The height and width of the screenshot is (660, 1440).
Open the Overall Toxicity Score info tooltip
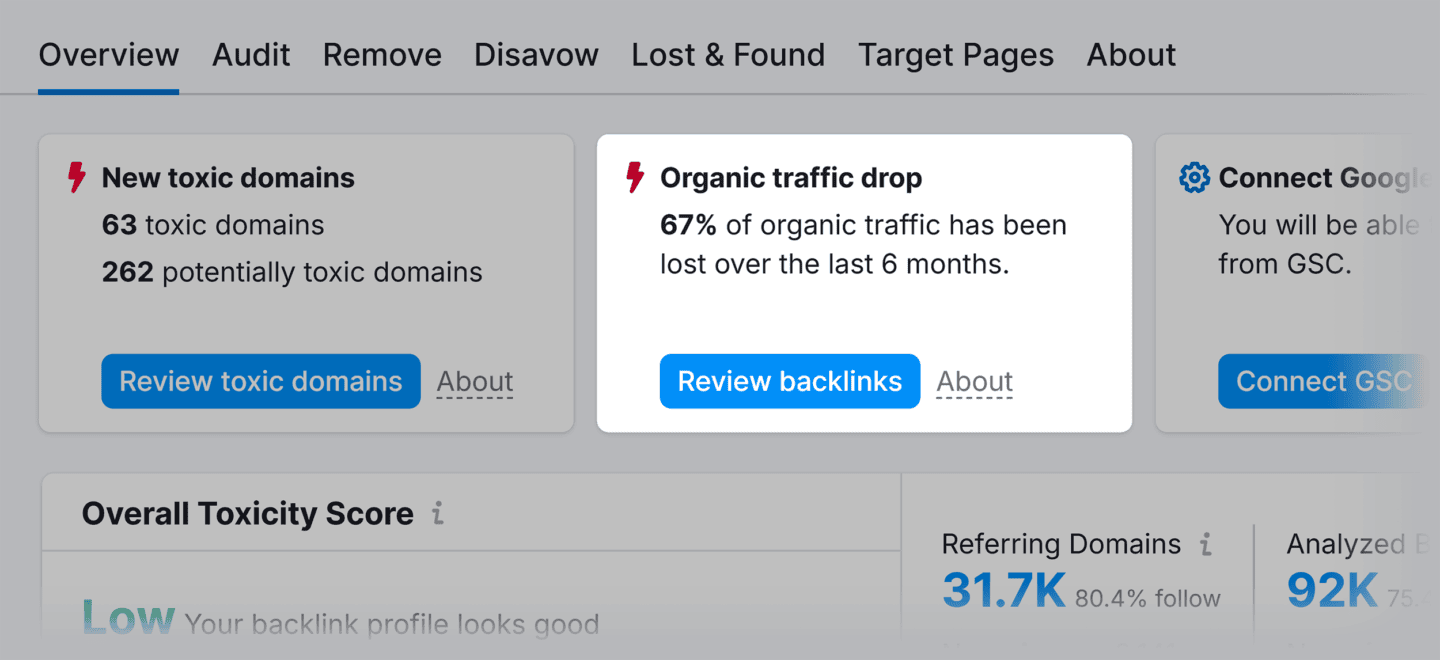(x=437, y=513)
